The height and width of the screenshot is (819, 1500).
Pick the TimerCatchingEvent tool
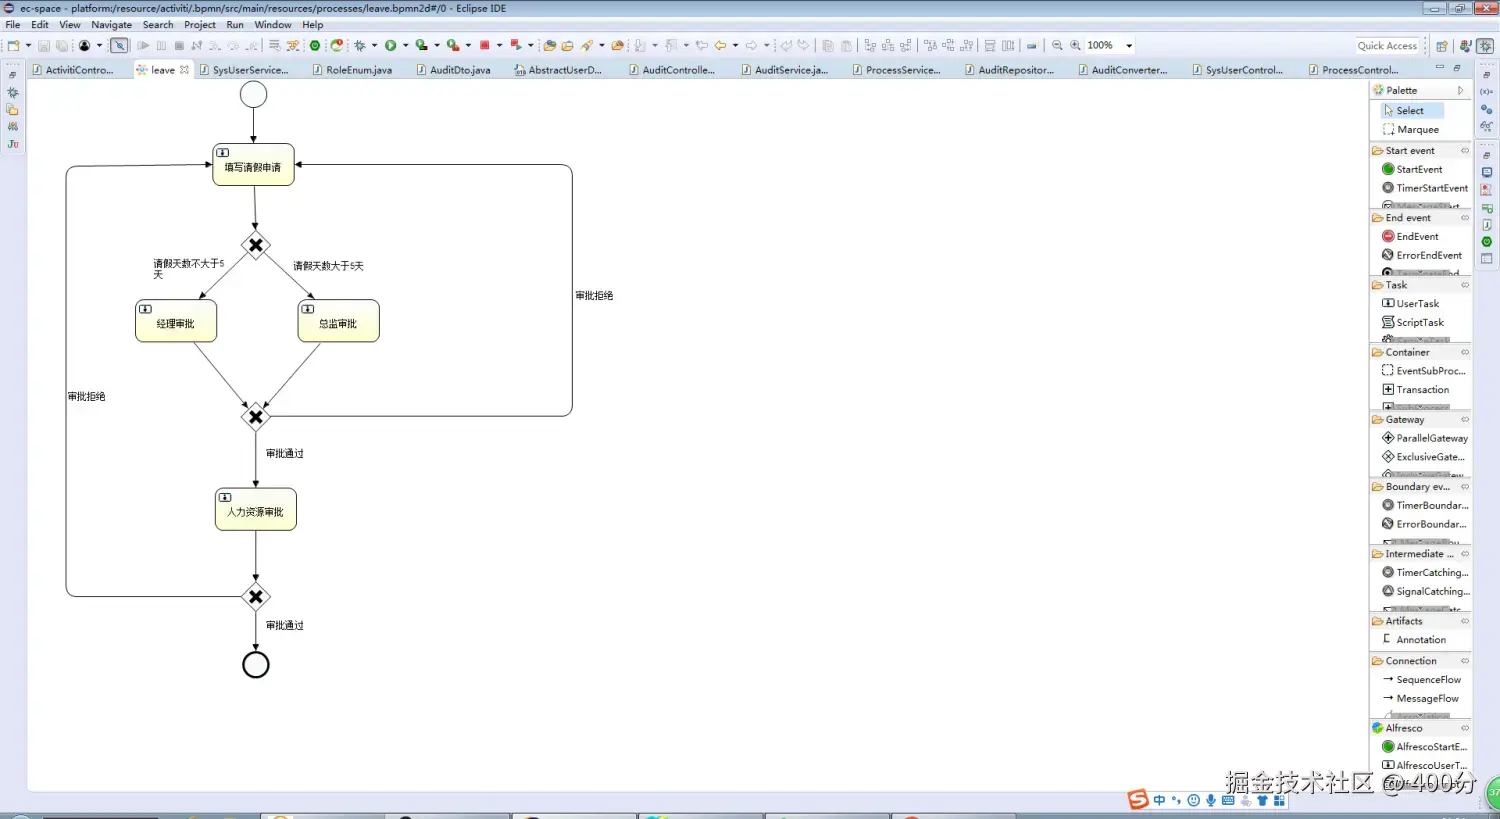click(1425, 572)
